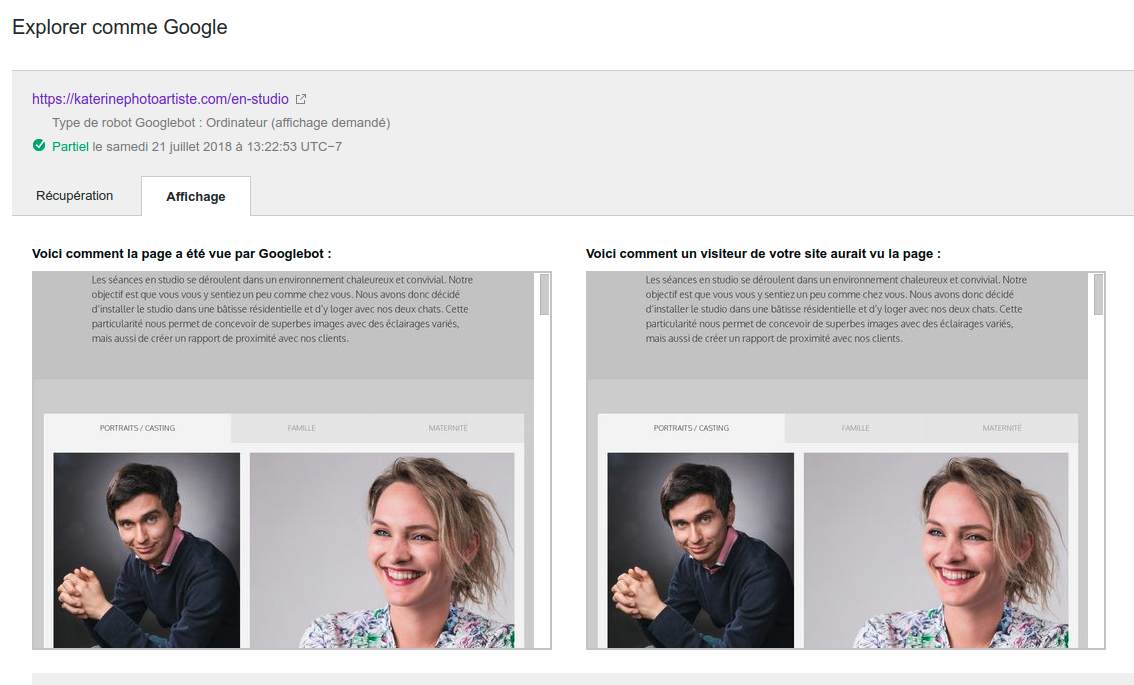Click man's portrait photo in Googlebot preview

[x=146, y=550]
